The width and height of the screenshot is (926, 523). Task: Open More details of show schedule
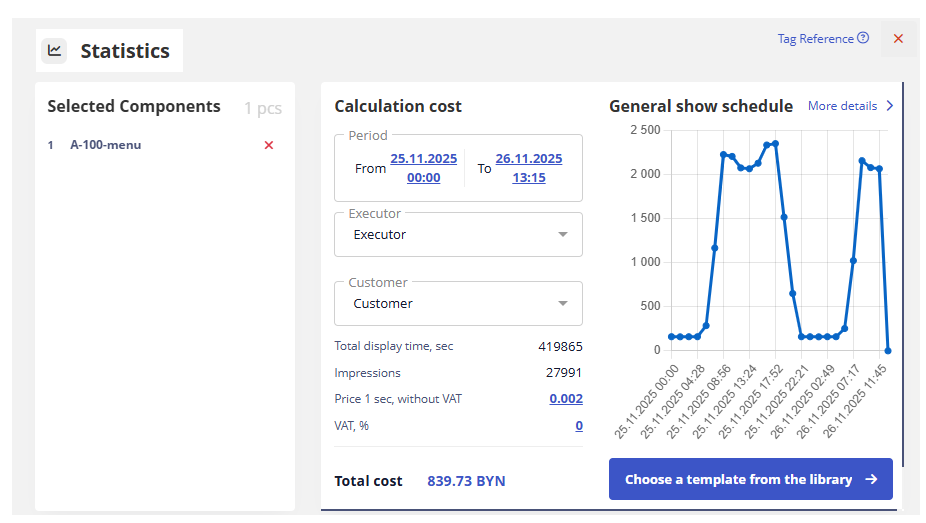tap(842, 106)
